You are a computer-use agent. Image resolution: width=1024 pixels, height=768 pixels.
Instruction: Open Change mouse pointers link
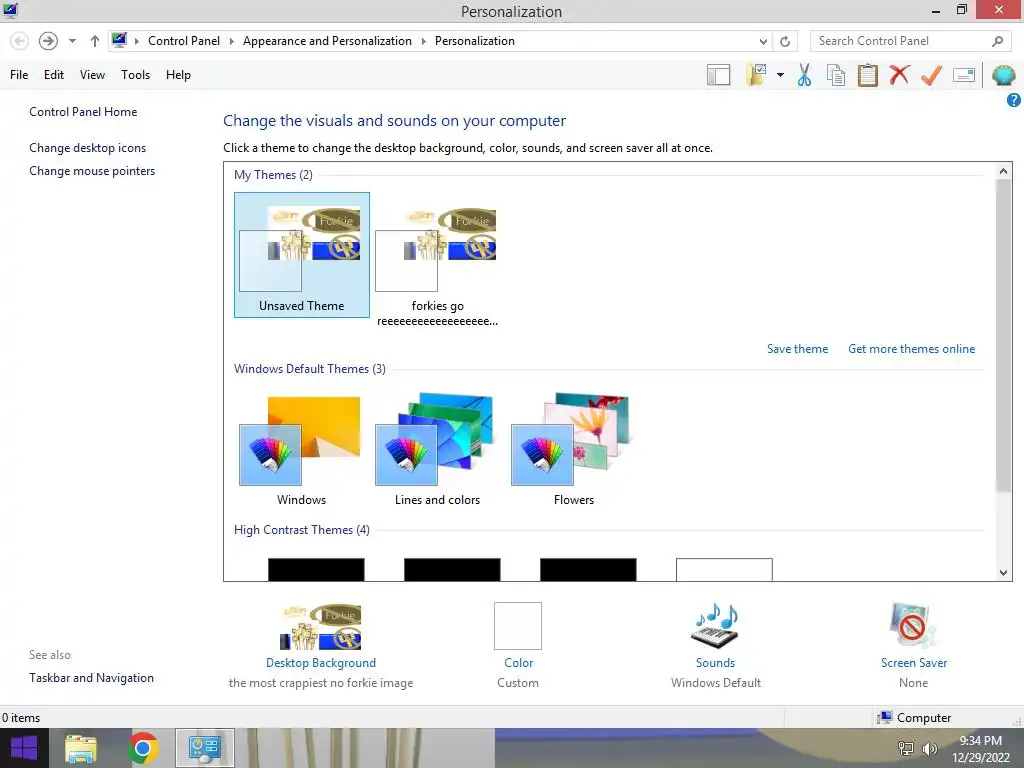pyautogui.click(x=92, y=171)
